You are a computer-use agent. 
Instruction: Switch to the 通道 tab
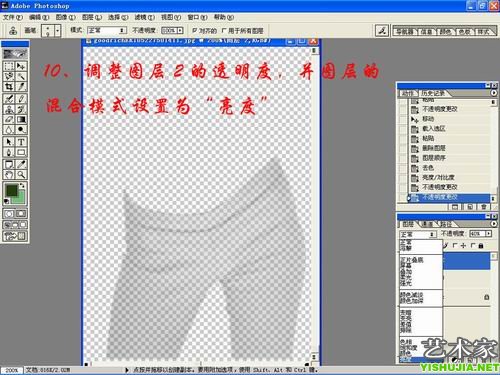point(427,224)
